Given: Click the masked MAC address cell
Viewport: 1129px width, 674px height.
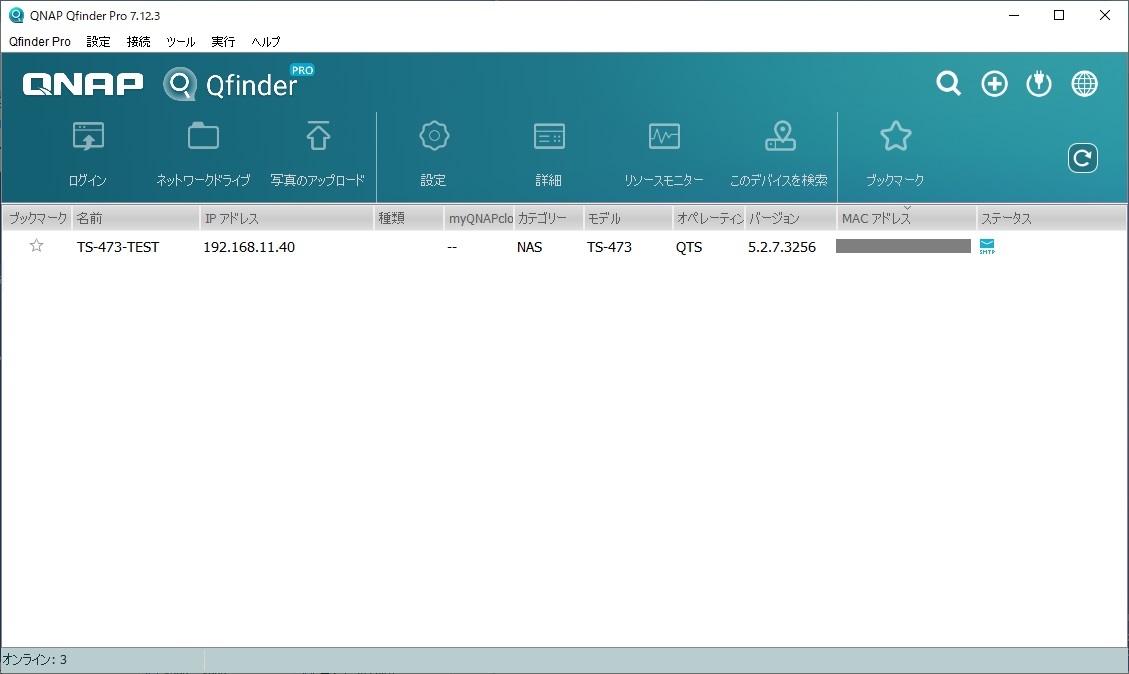Looking at the screenshot, I should coord(903,246).
